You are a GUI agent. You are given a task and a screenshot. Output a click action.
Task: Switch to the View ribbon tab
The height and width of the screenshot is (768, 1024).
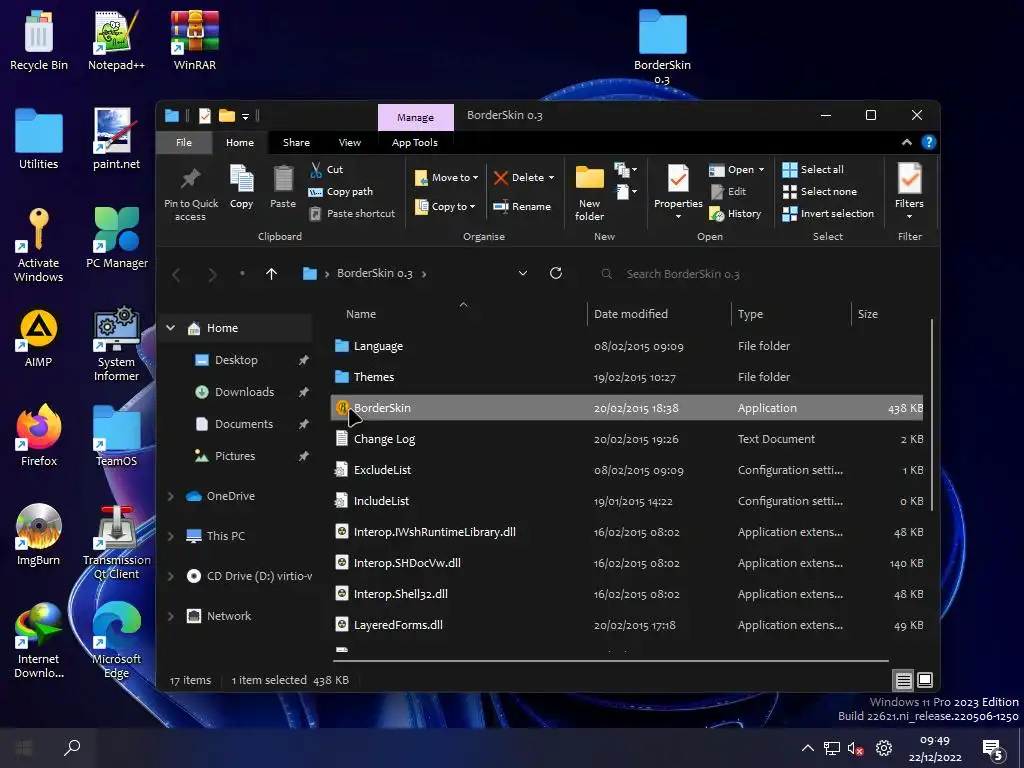[349, 142]
